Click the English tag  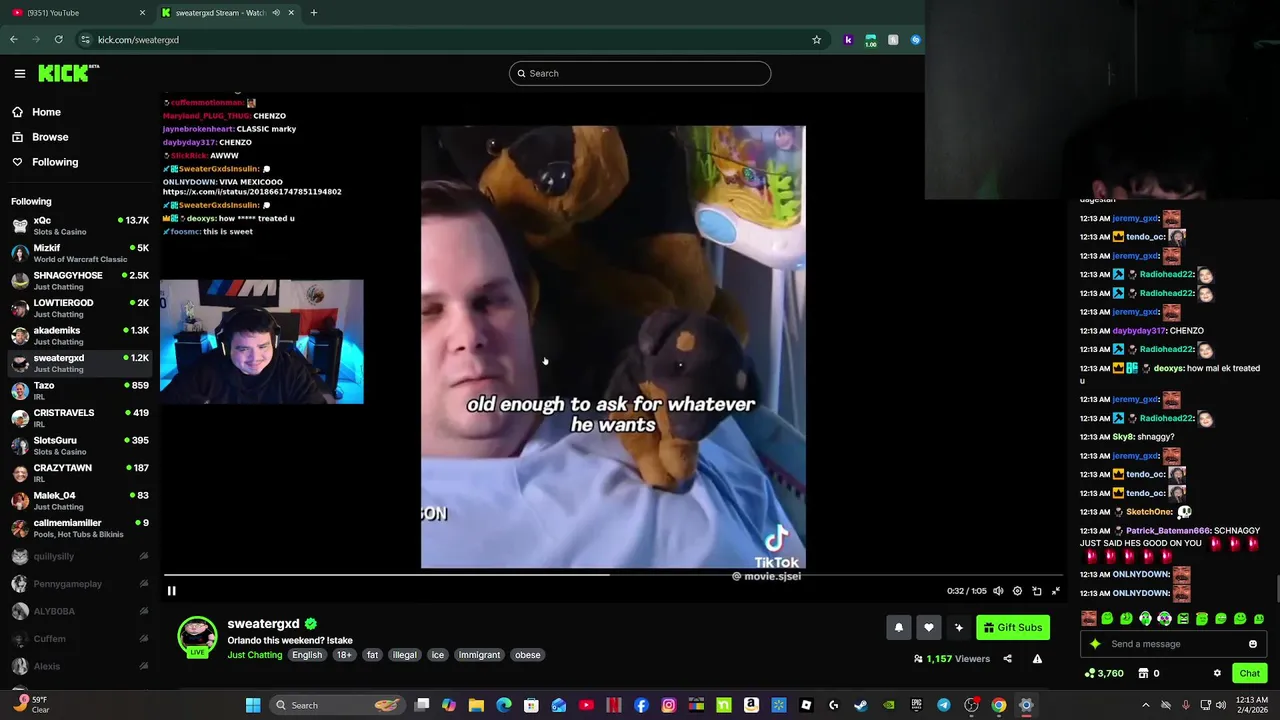[307, 655]
